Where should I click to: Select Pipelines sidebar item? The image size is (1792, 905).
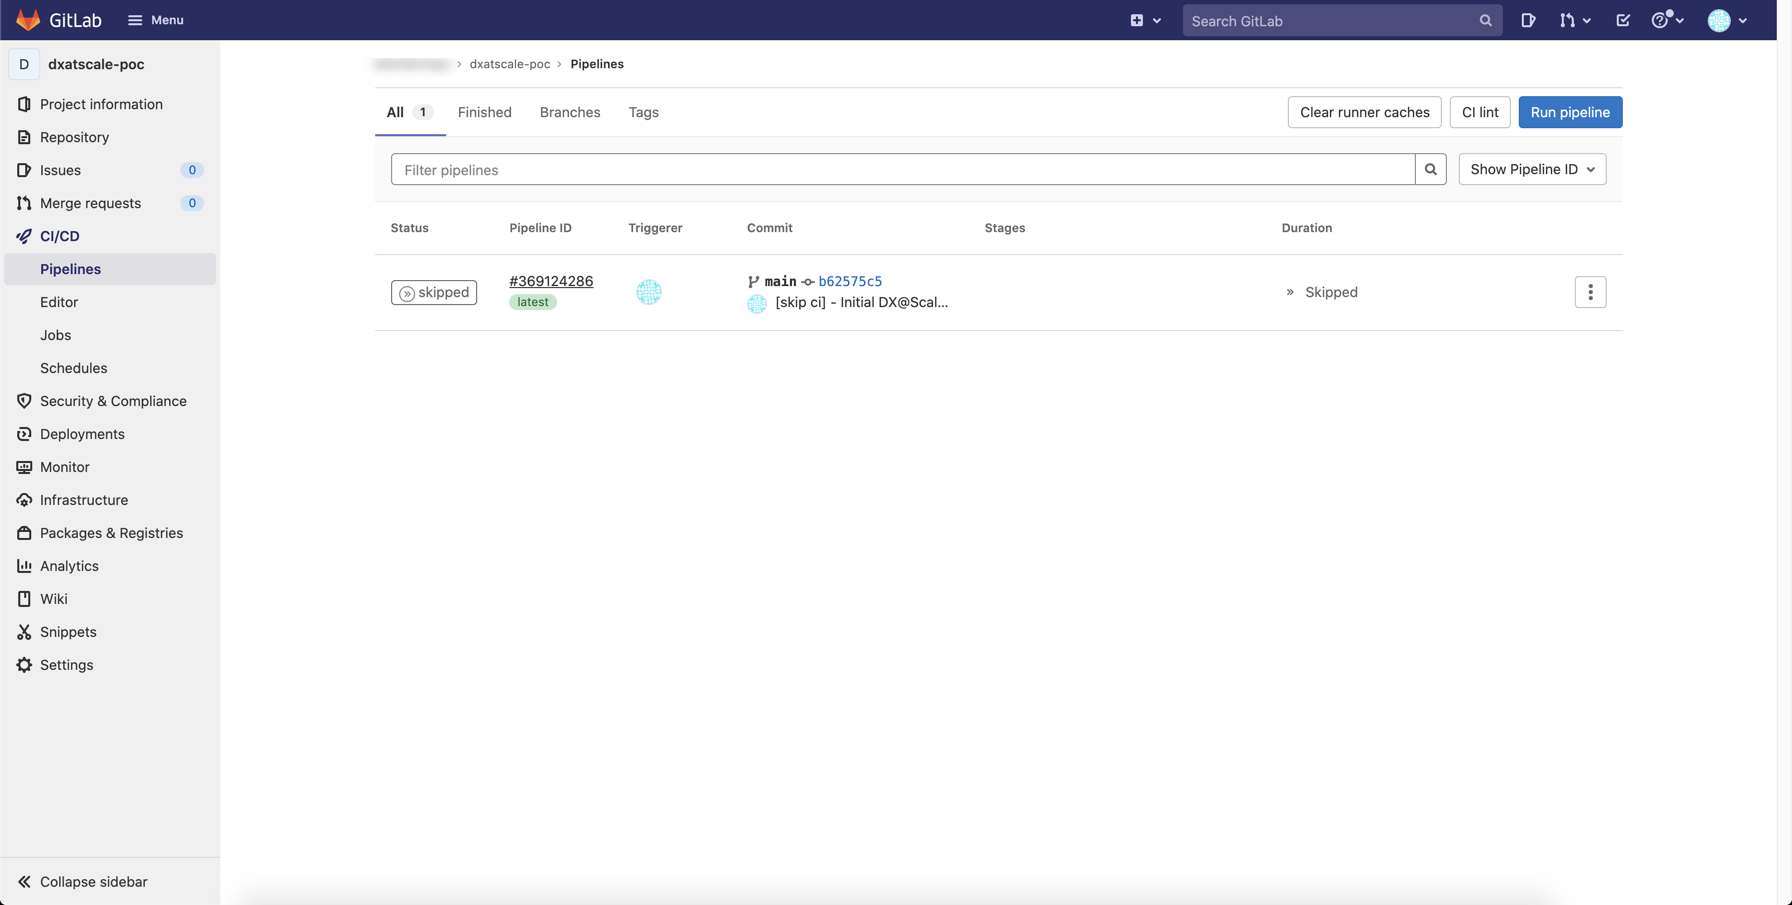coord(110,269)
